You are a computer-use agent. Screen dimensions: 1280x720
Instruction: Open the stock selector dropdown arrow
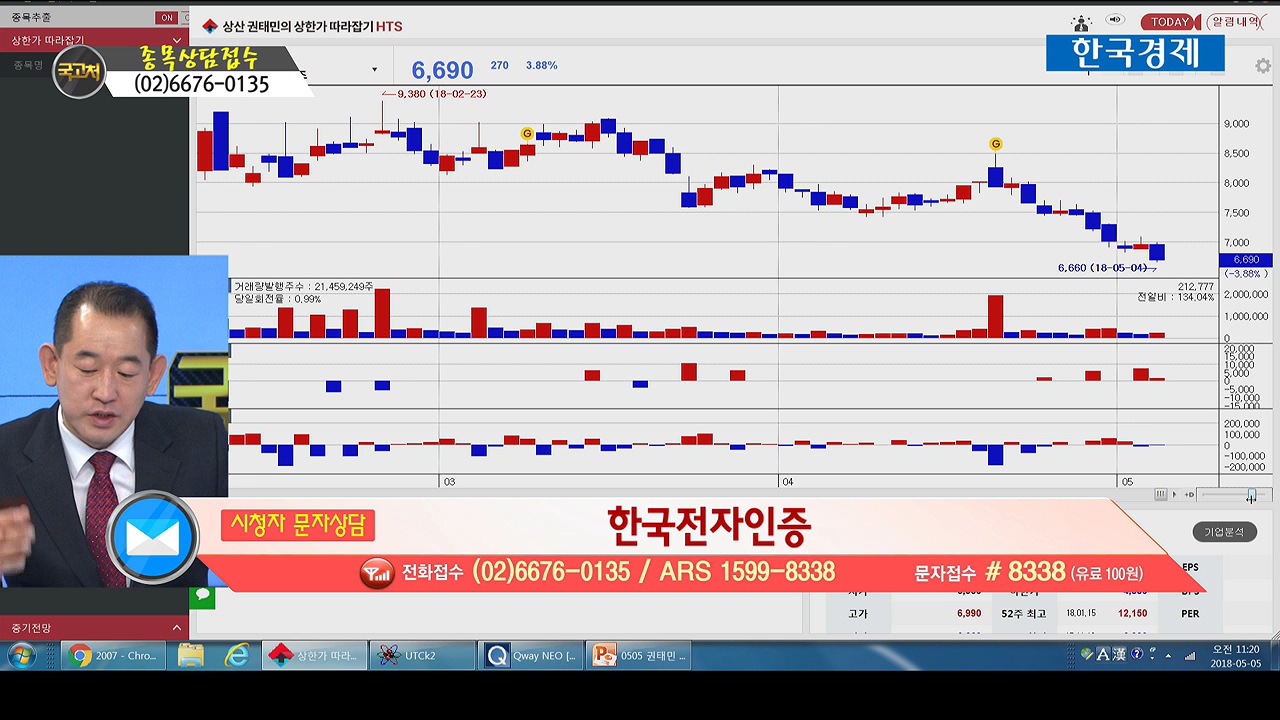375,70
